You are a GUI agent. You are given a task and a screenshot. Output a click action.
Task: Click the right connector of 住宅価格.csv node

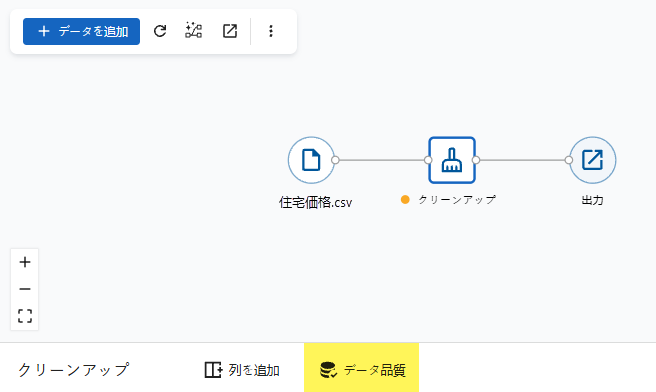point(335,160)
